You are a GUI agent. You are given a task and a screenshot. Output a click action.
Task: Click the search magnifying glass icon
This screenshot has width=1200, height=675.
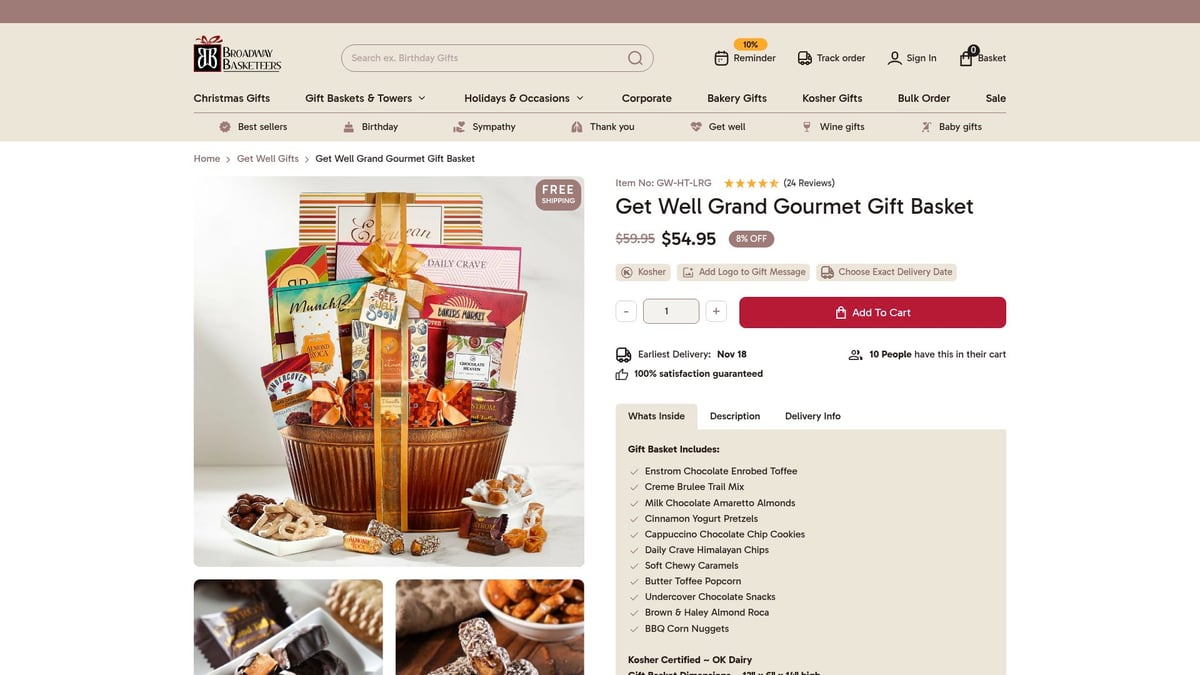coord(635,58)
